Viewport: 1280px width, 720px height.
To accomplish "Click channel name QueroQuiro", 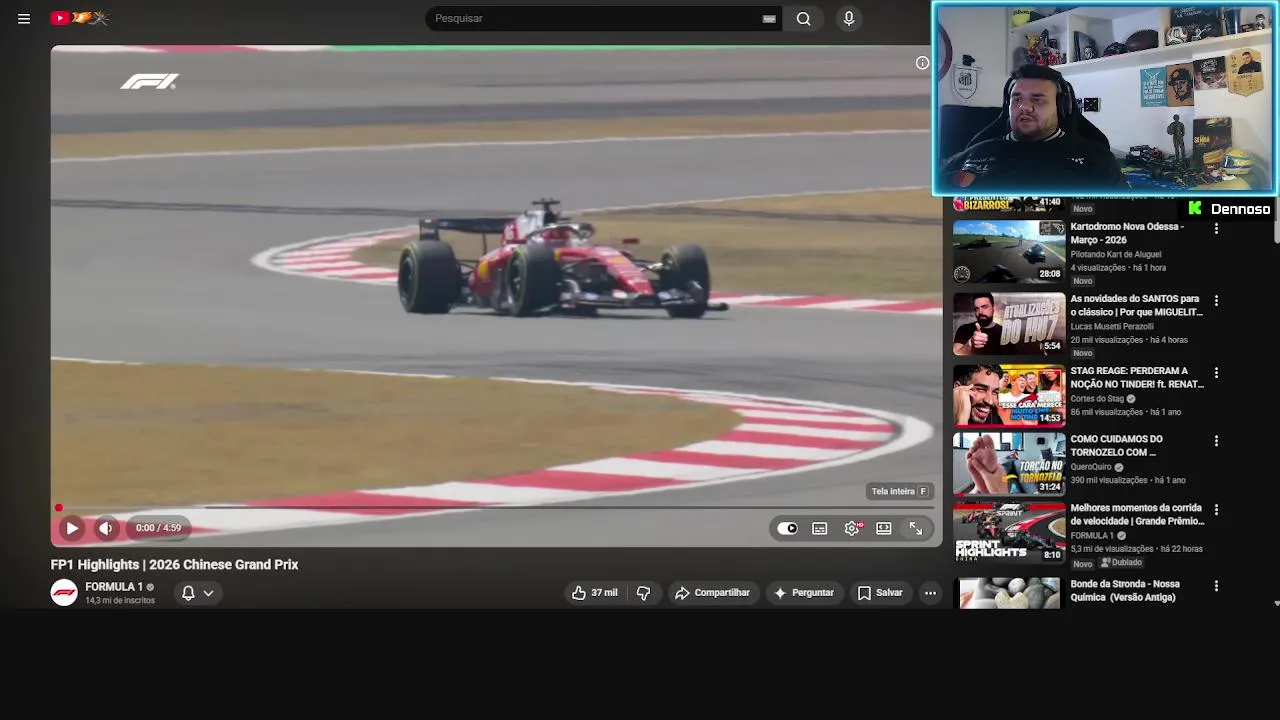I will click(x=1092, y=467).
